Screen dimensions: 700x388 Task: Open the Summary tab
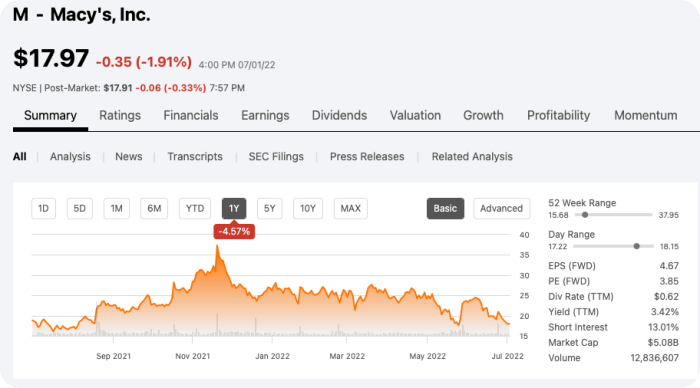pyautogui.click(x=50, y=116)
